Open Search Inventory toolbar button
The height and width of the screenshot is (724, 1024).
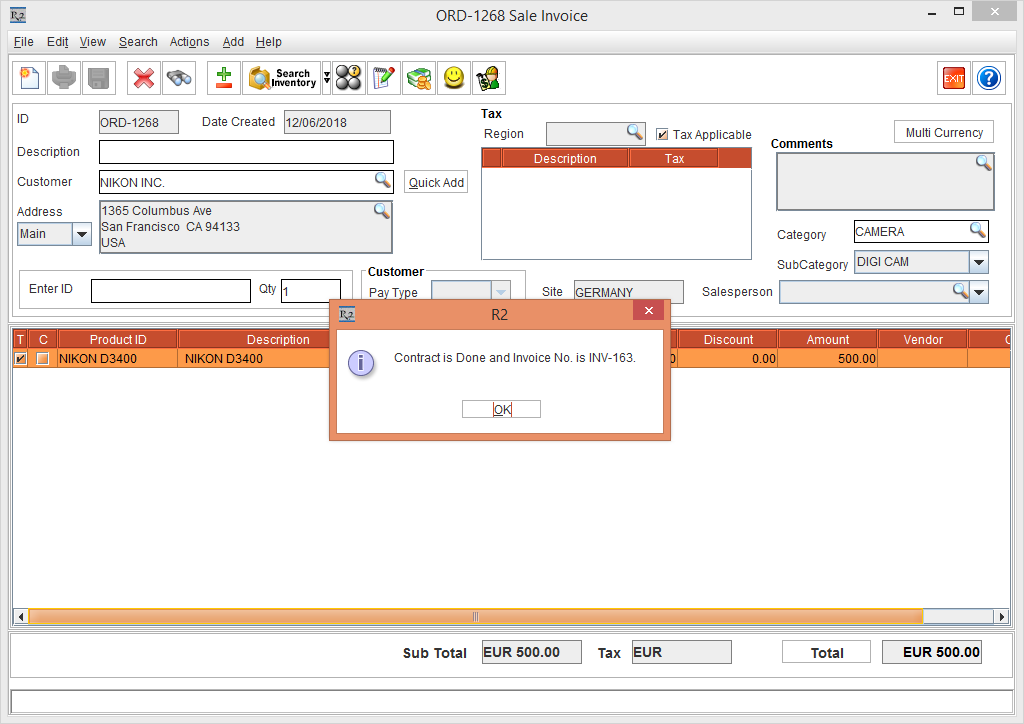[x=282, y=78]
